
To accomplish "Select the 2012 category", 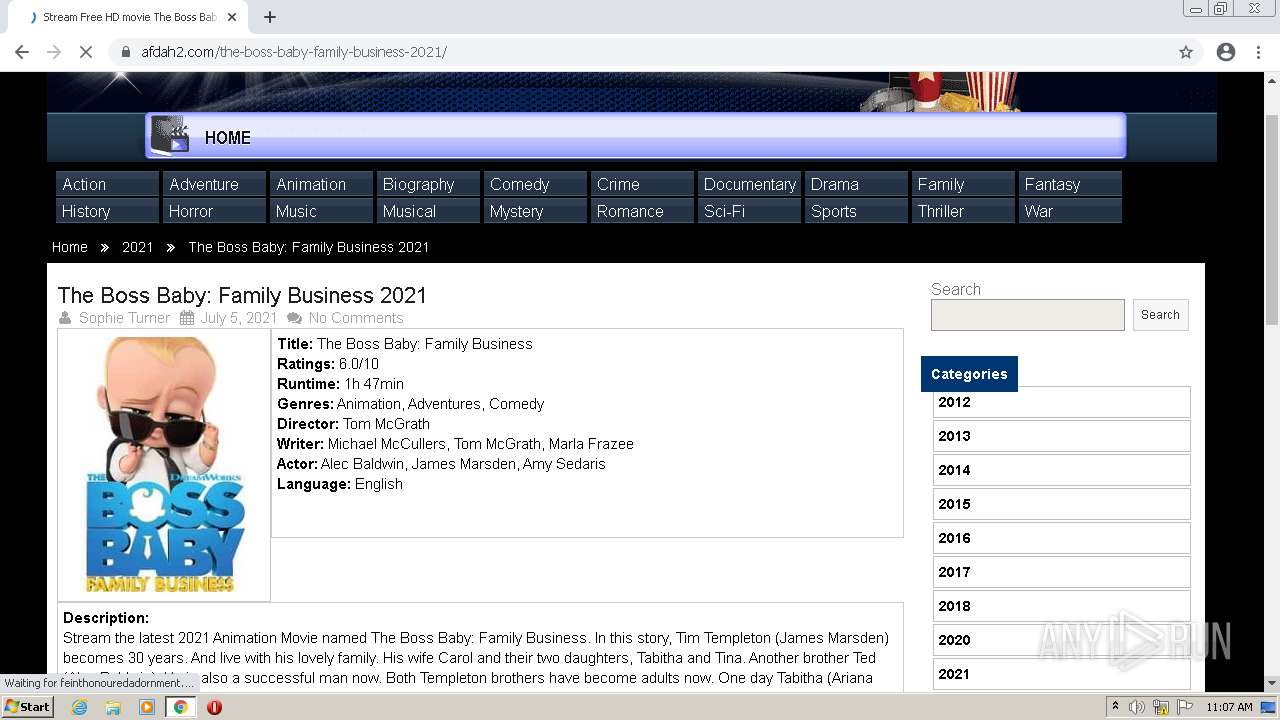I will click(1061, 402).
